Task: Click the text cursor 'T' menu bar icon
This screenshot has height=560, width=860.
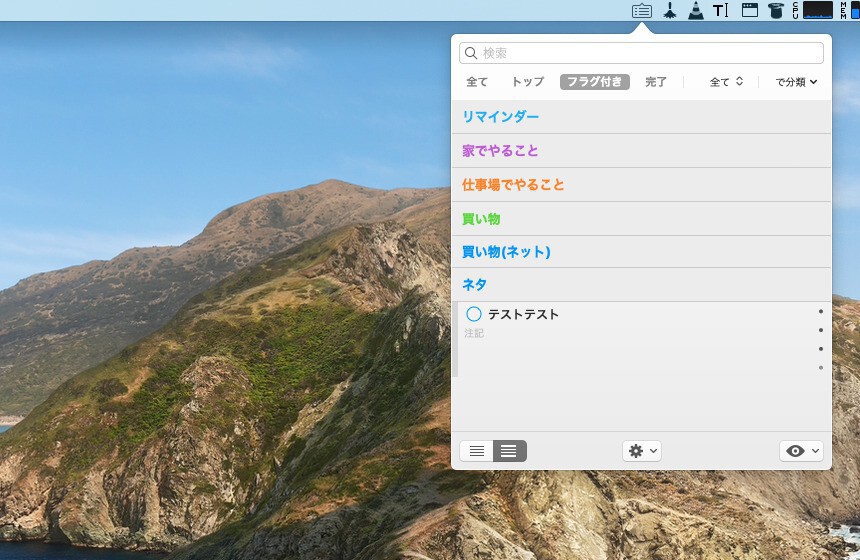Action: coord(721,11)
